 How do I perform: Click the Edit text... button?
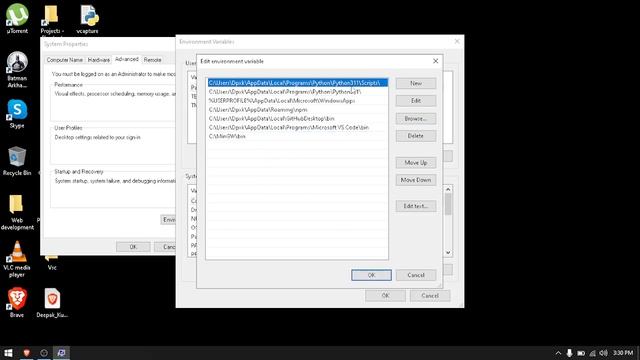click(416, 206)
